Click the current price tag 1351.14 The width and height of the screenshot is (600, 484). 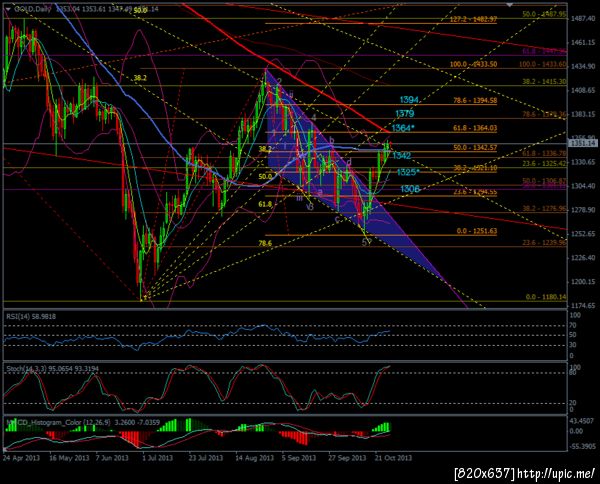click(x=582, y=143)
